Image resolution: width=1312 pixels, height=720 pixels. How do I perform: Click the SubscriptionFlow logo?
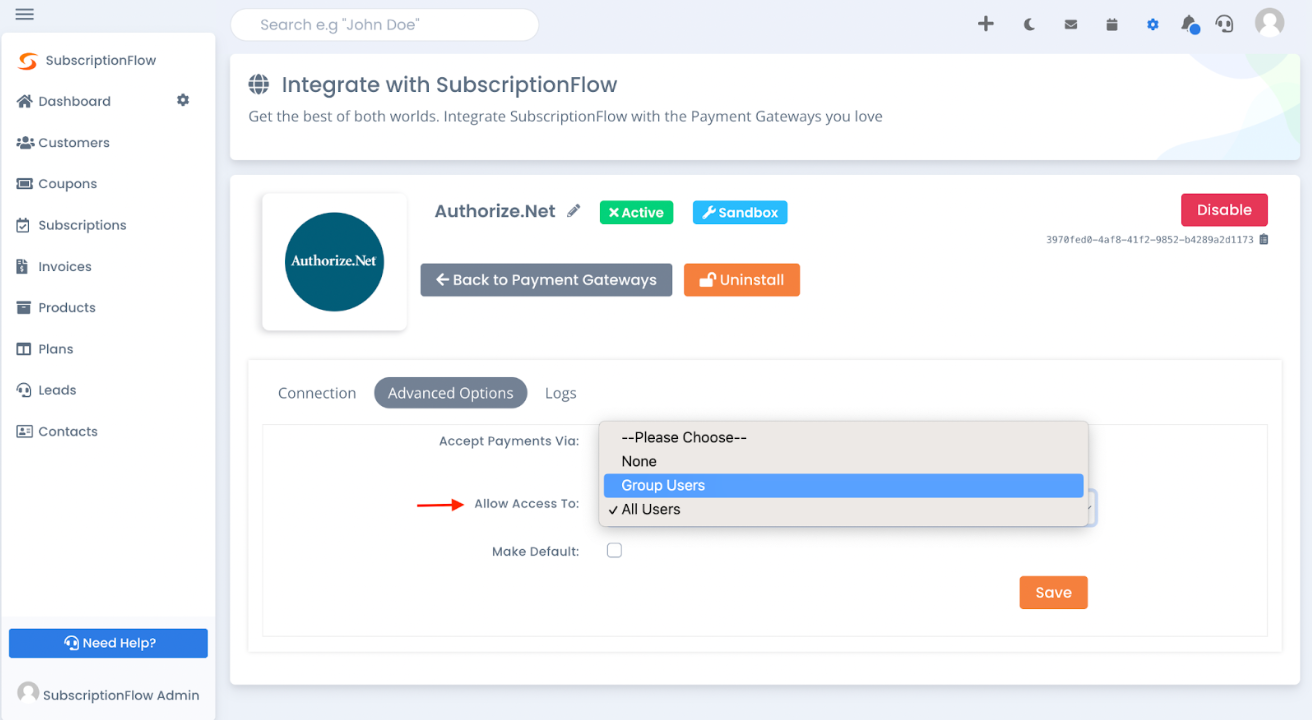(87, 60)
